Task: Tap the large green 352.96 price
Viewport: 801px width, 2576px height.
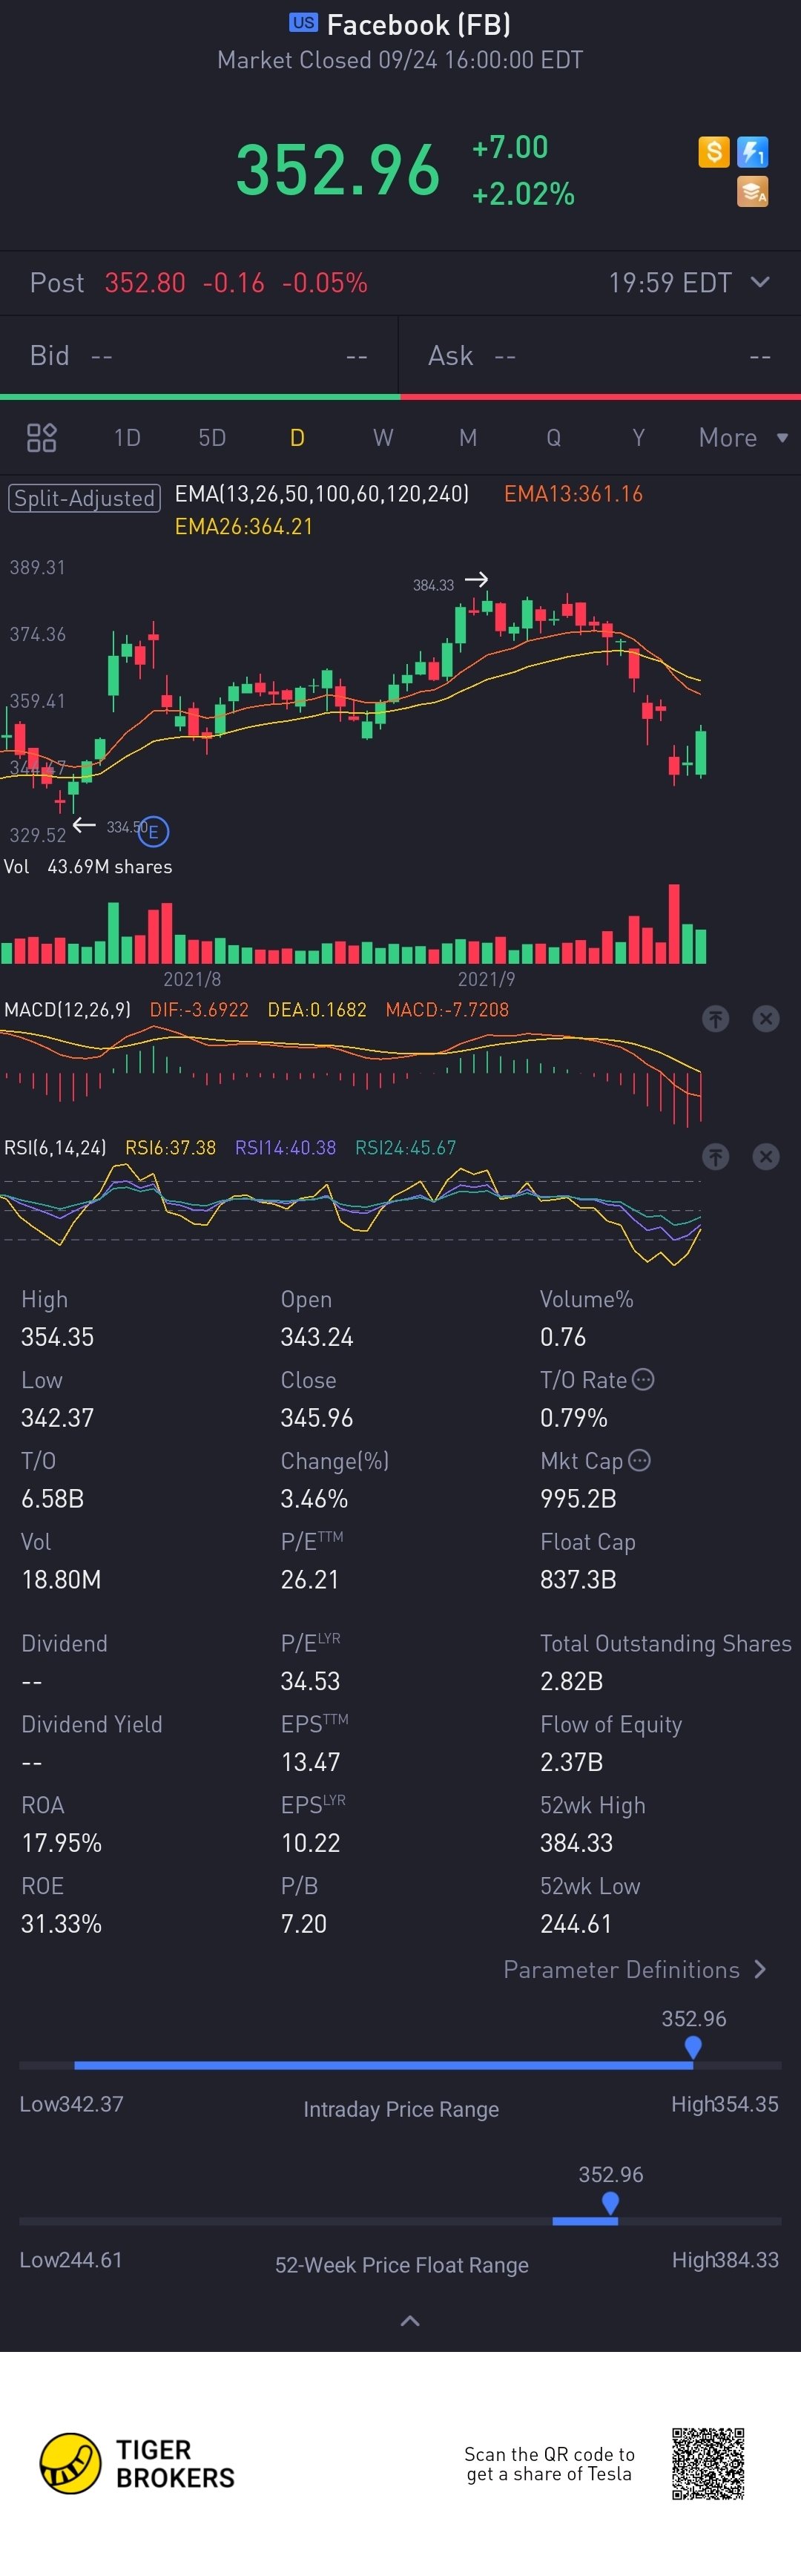Action: [338, 169]
